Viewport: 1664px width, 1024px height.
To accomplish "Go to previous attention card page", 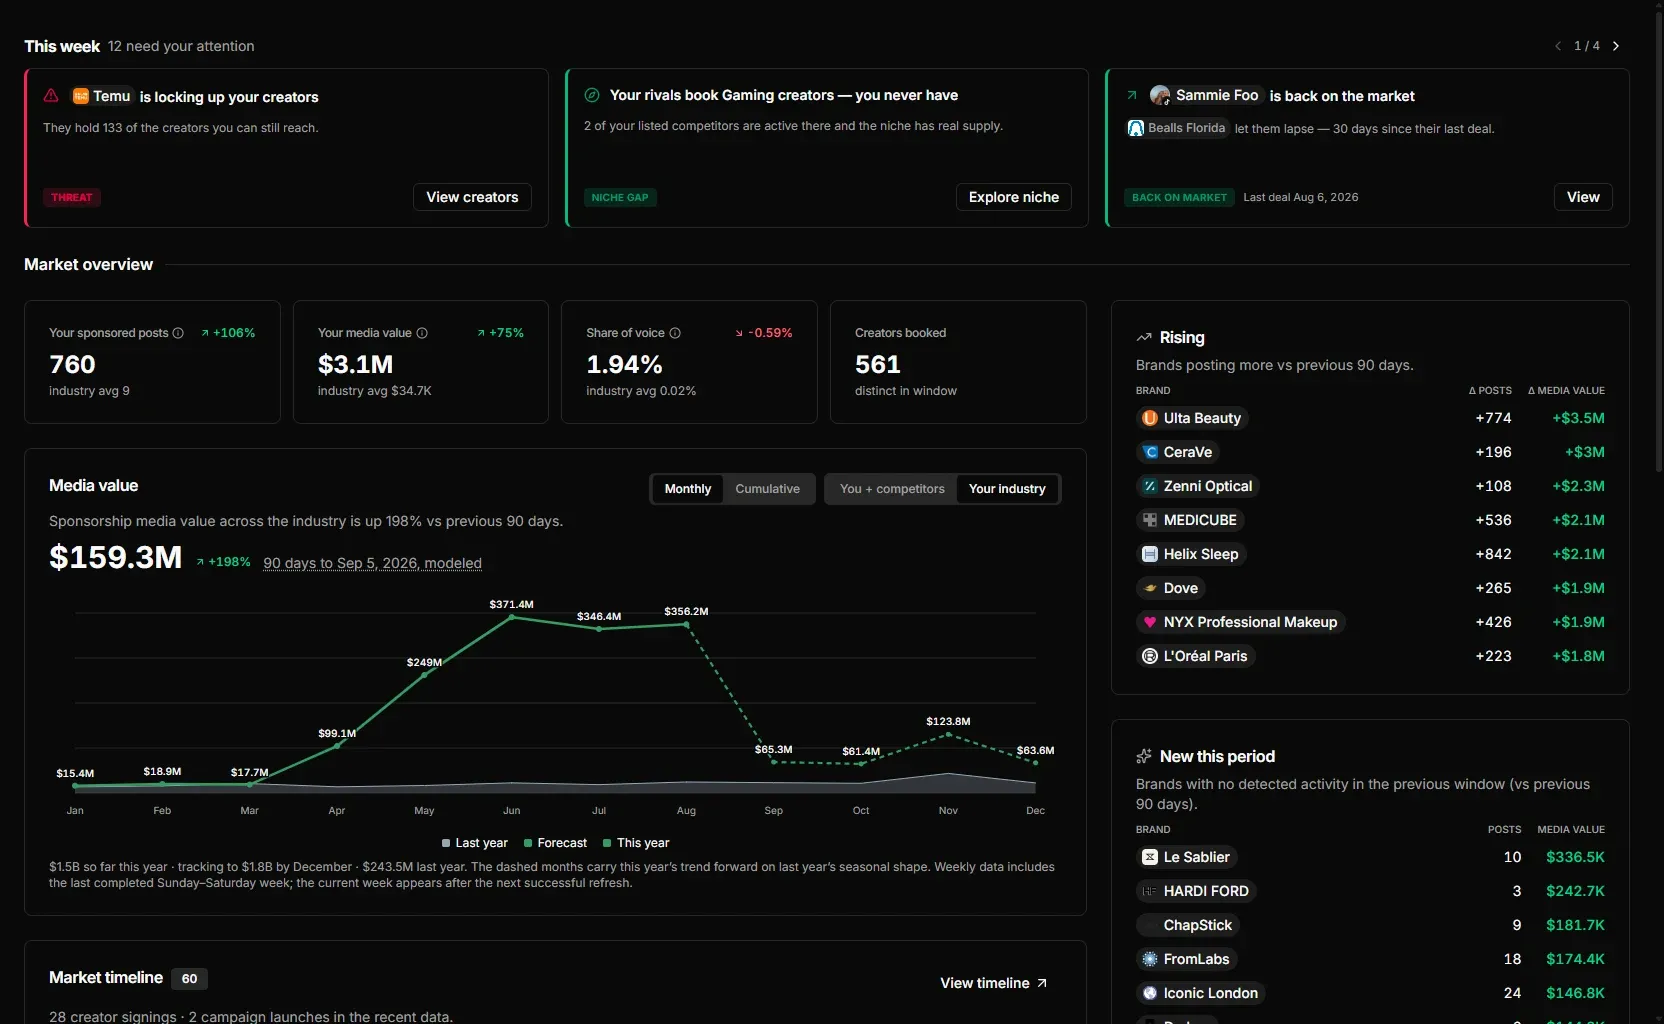I will tap(1558, 46).
